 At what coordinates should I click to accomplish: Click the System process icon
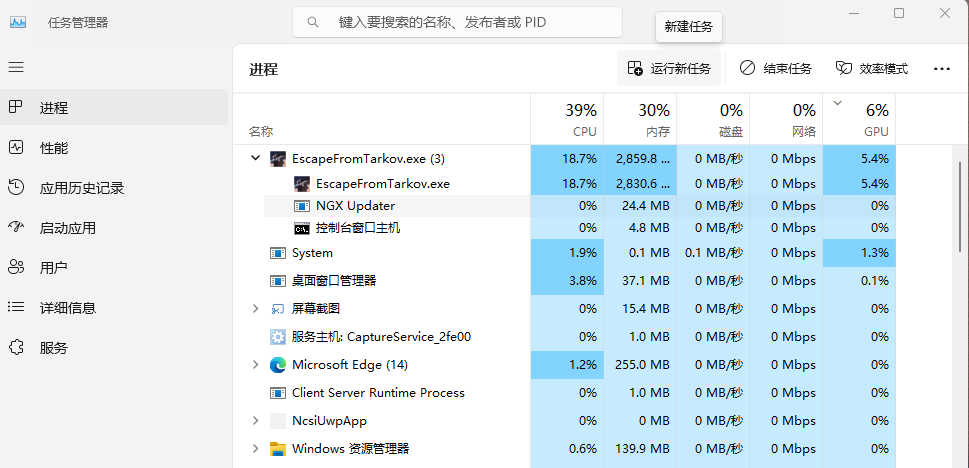[277, 253]
